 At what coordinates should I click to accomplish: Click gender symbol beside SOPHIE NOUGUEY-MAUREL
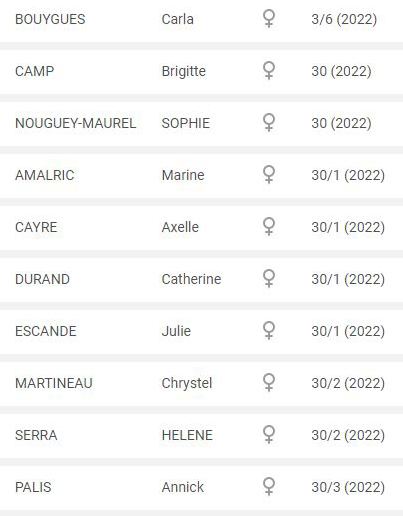269,122
